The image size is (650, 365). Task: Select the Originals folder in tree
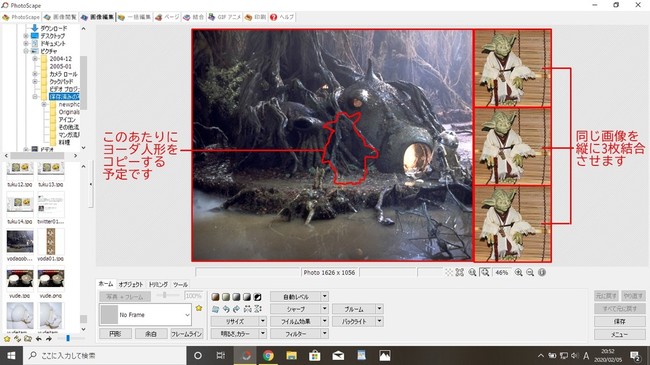(69, 112)
